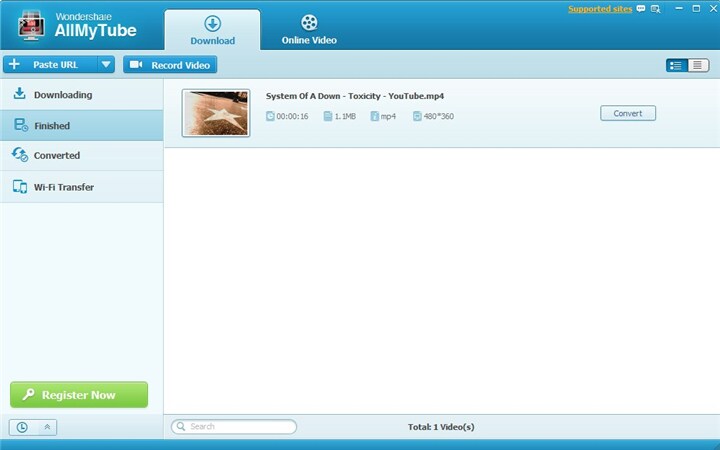
Task: Switch to detailed list view
Action: tap(677, 65)
